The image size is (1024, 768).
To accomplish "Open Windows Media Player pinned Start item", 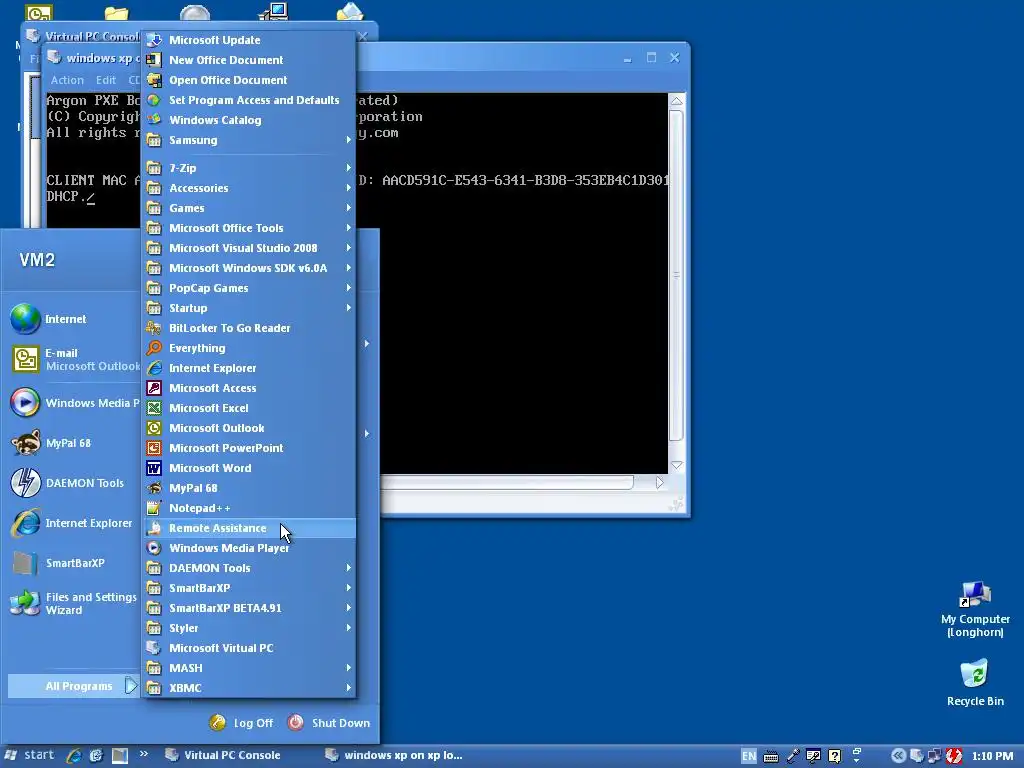I will (72, 403).
